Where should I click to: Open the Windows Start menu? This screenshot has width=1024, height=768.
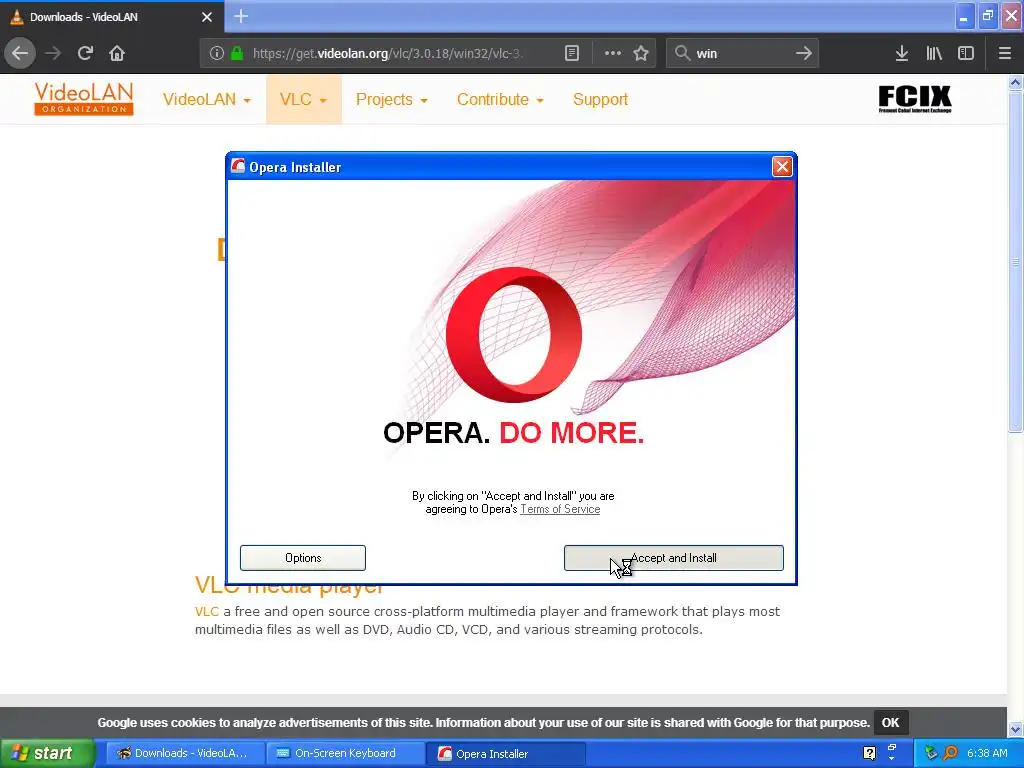(x=47, y=753)
